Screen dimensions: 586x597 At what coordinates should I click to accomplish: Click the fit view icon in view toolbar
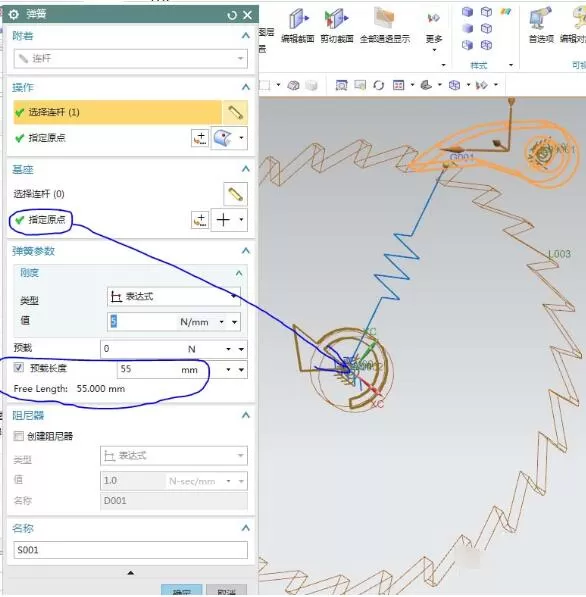pos(341,85)
